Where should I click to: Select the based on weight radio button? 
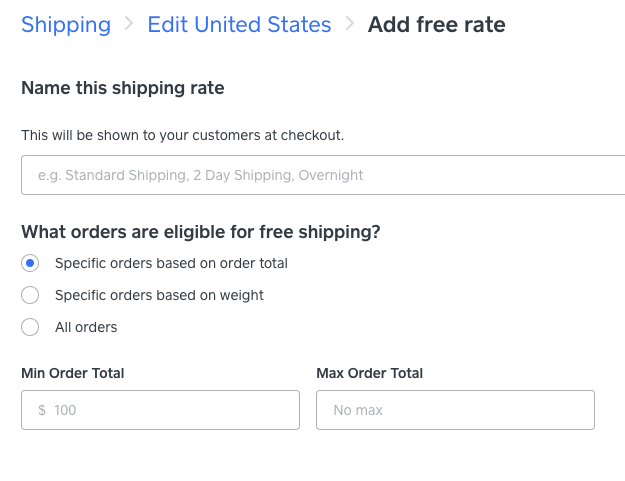coord(30,295)
